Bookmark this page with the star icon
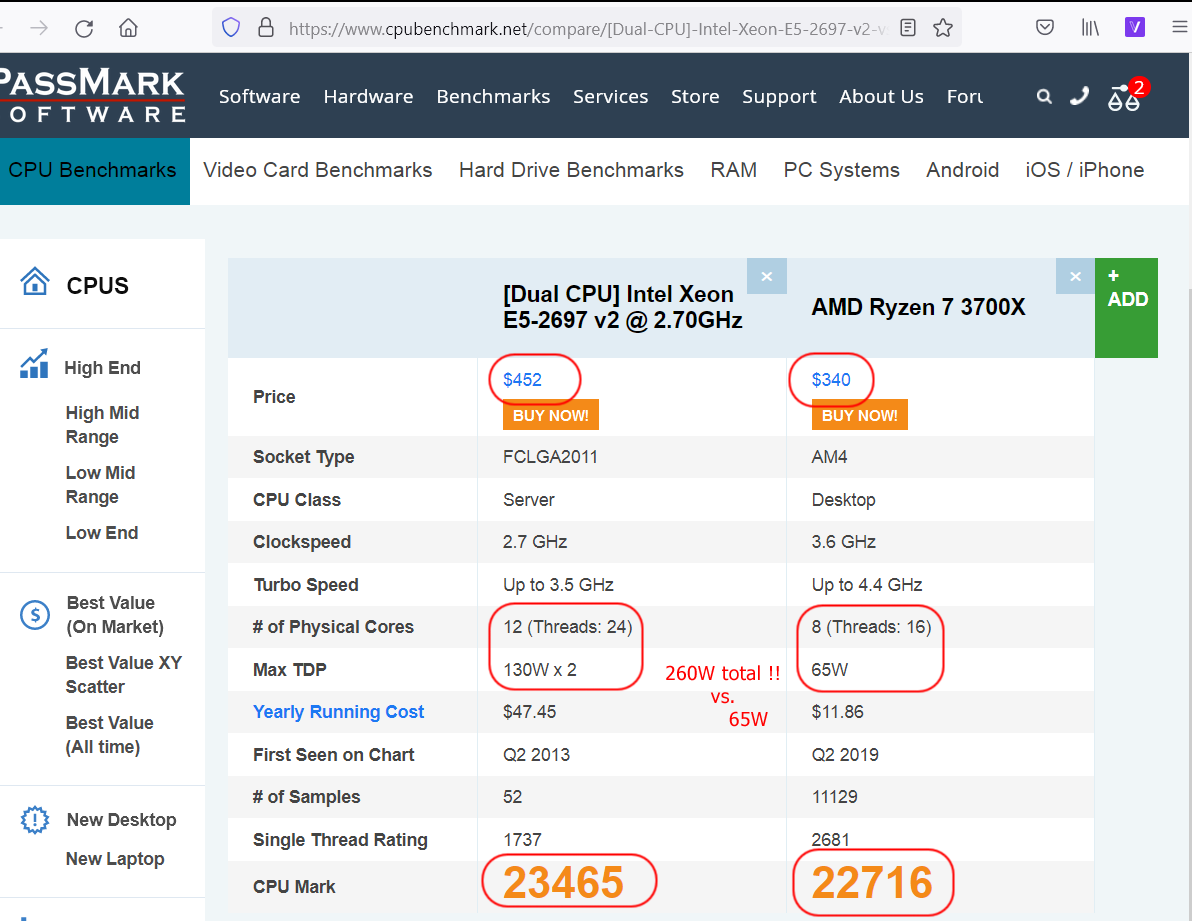Viewport: 1192px width, 921px height. coord(943,28)
